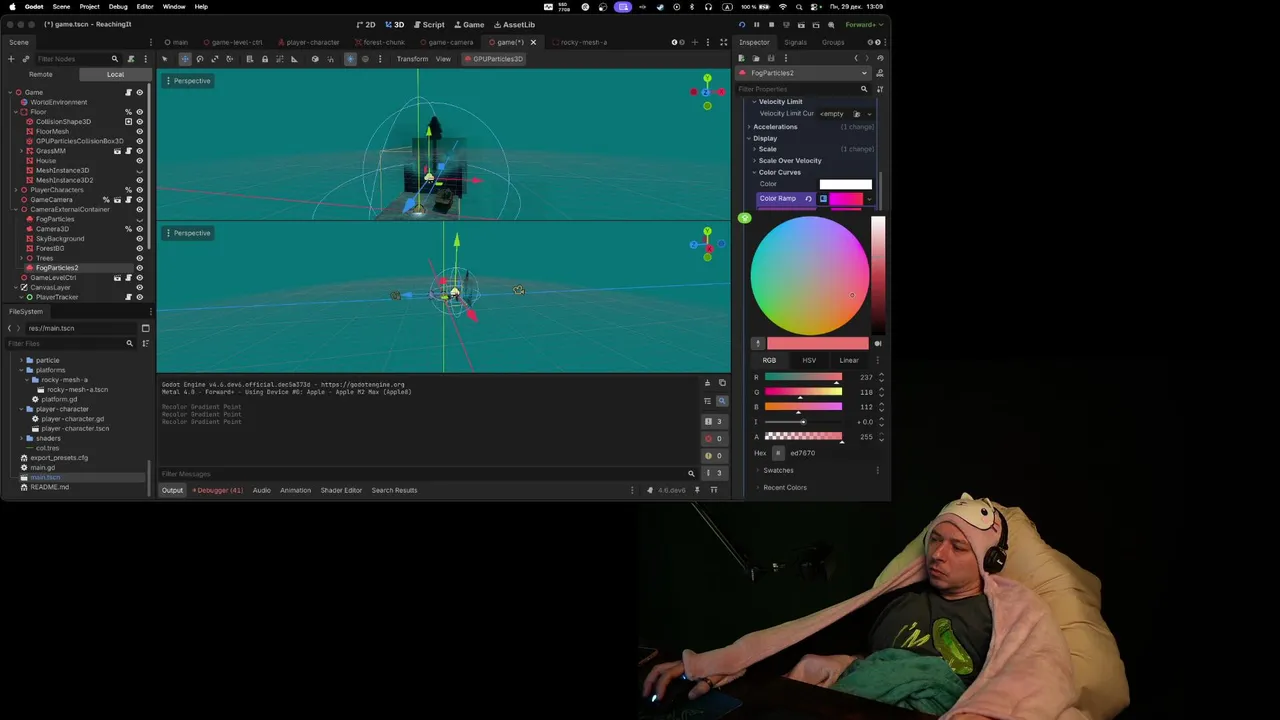Select the Select Mode arrow tool
Image resolution: width=1280 pixels, height=720 pixels.
point(165,59)
